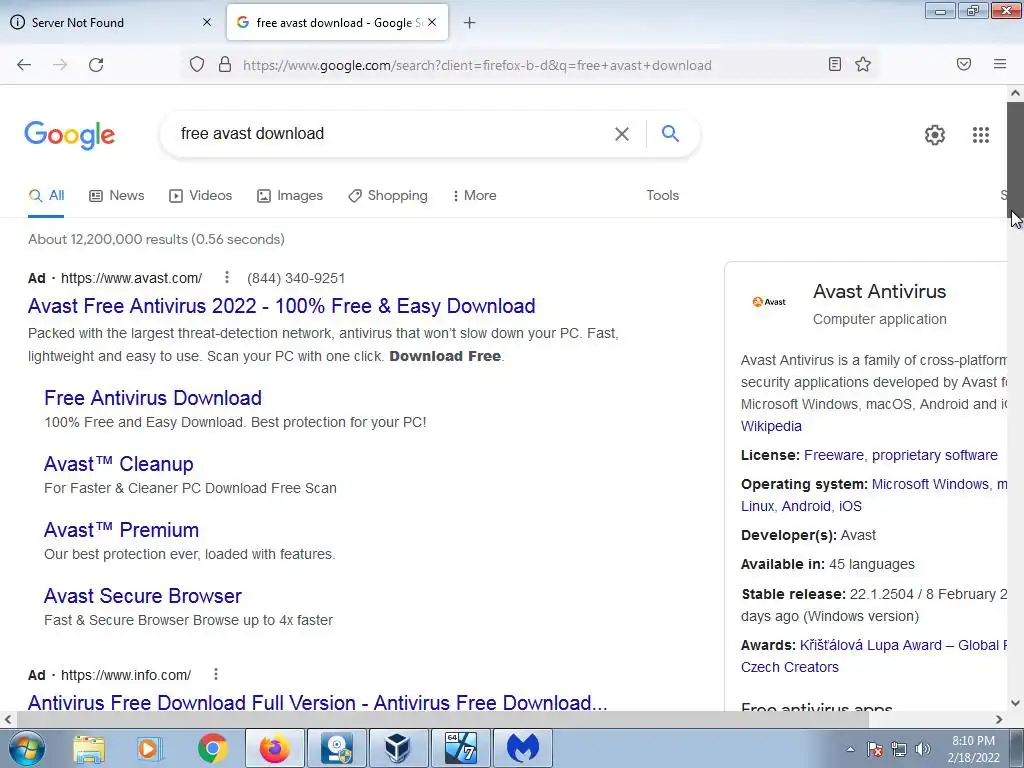Open the Google apps grid icon
This screenshot has width=1024, height=768.
981,135
